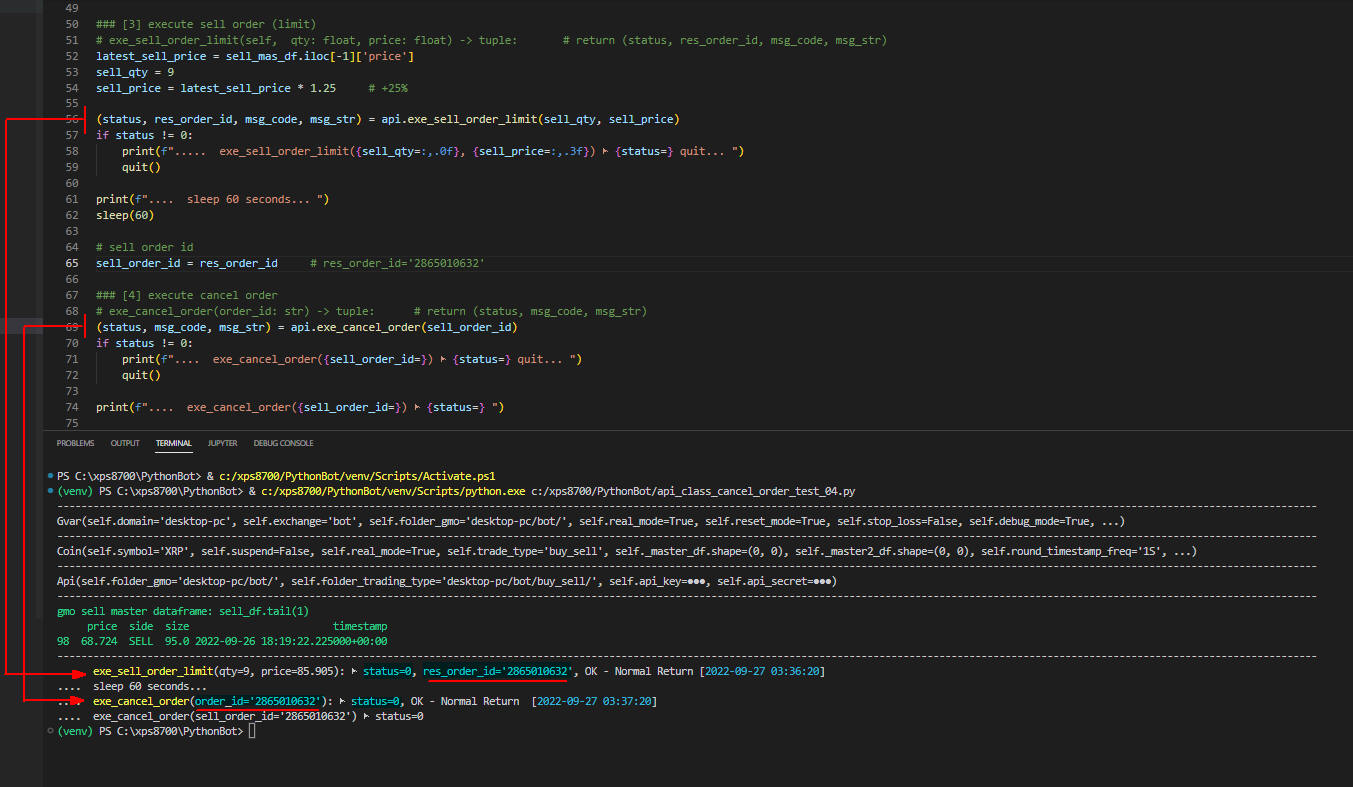
Task: Follow the venv/Scripts/python.exe path link
Action: click(x=393, y=492)
